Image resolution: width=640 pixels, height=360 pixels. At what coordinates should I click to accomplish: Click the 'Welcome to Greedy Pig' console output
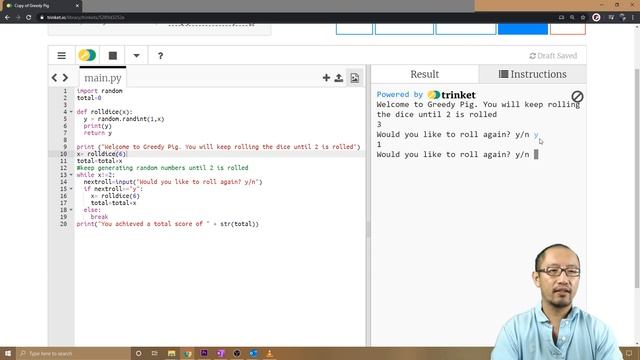478,109
